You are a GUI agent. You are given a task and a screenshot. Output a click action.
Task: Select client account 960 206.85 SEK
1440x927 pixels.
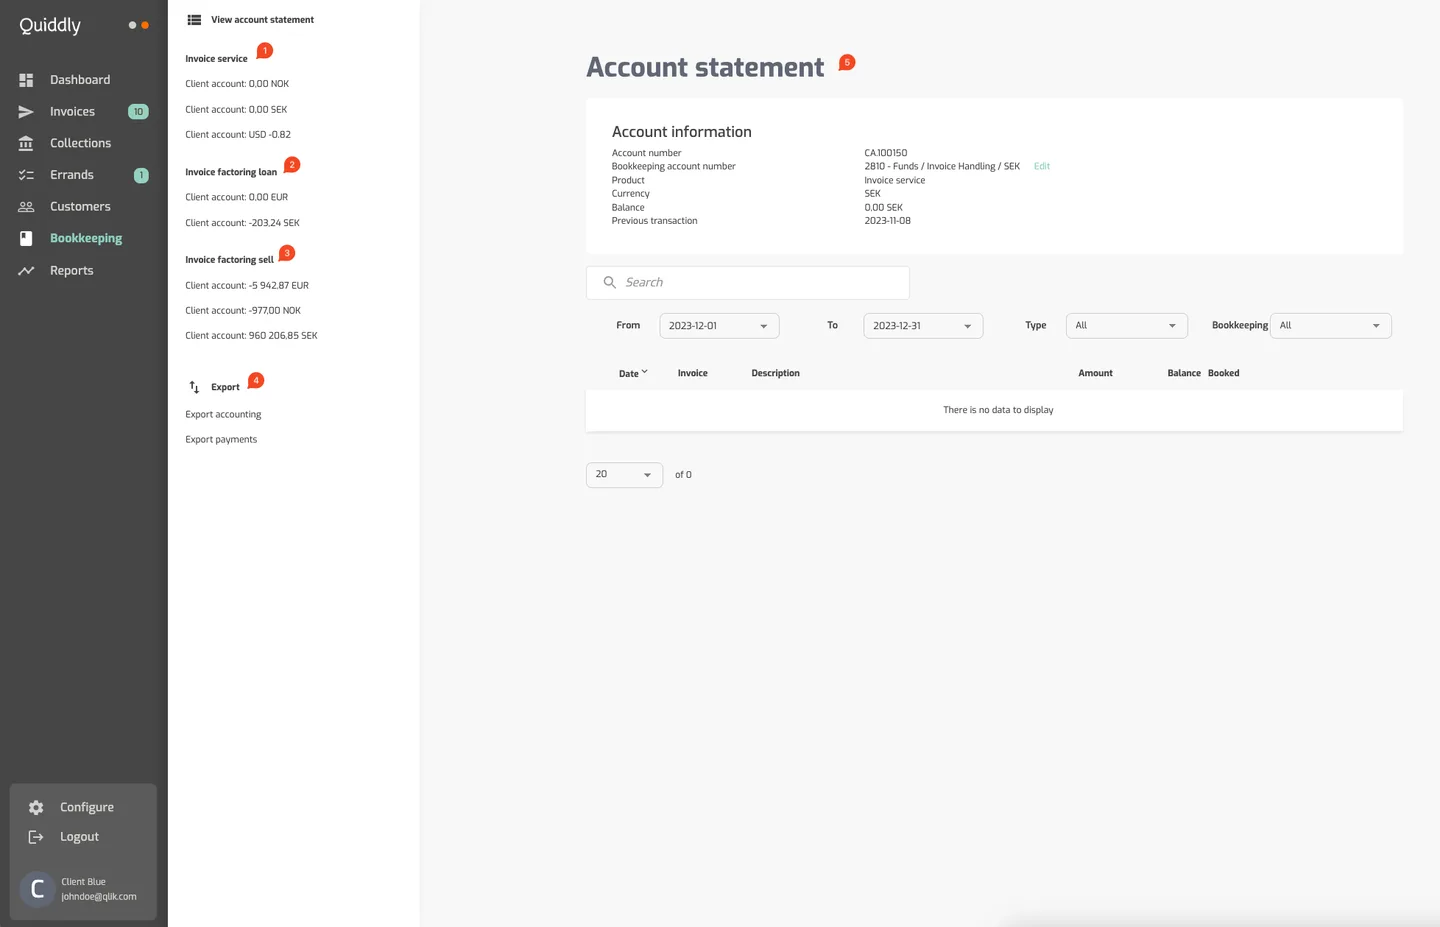pyautogui.click(x=251, y=336)
